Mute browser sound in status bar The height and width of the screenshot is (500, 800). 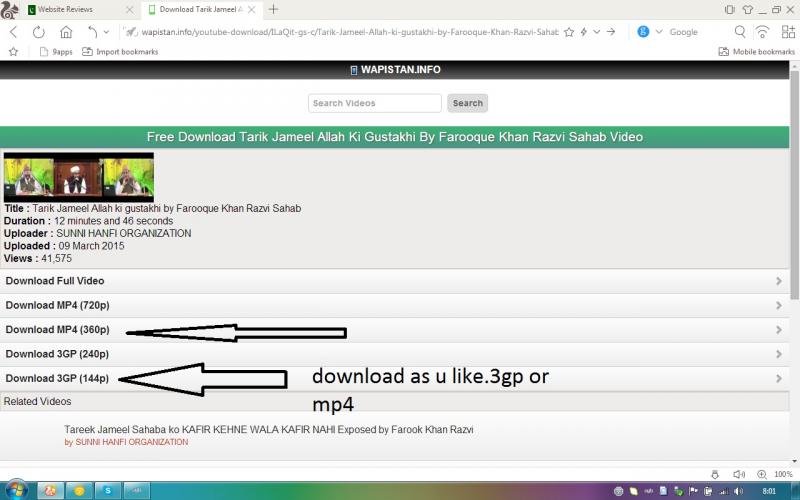739,474
